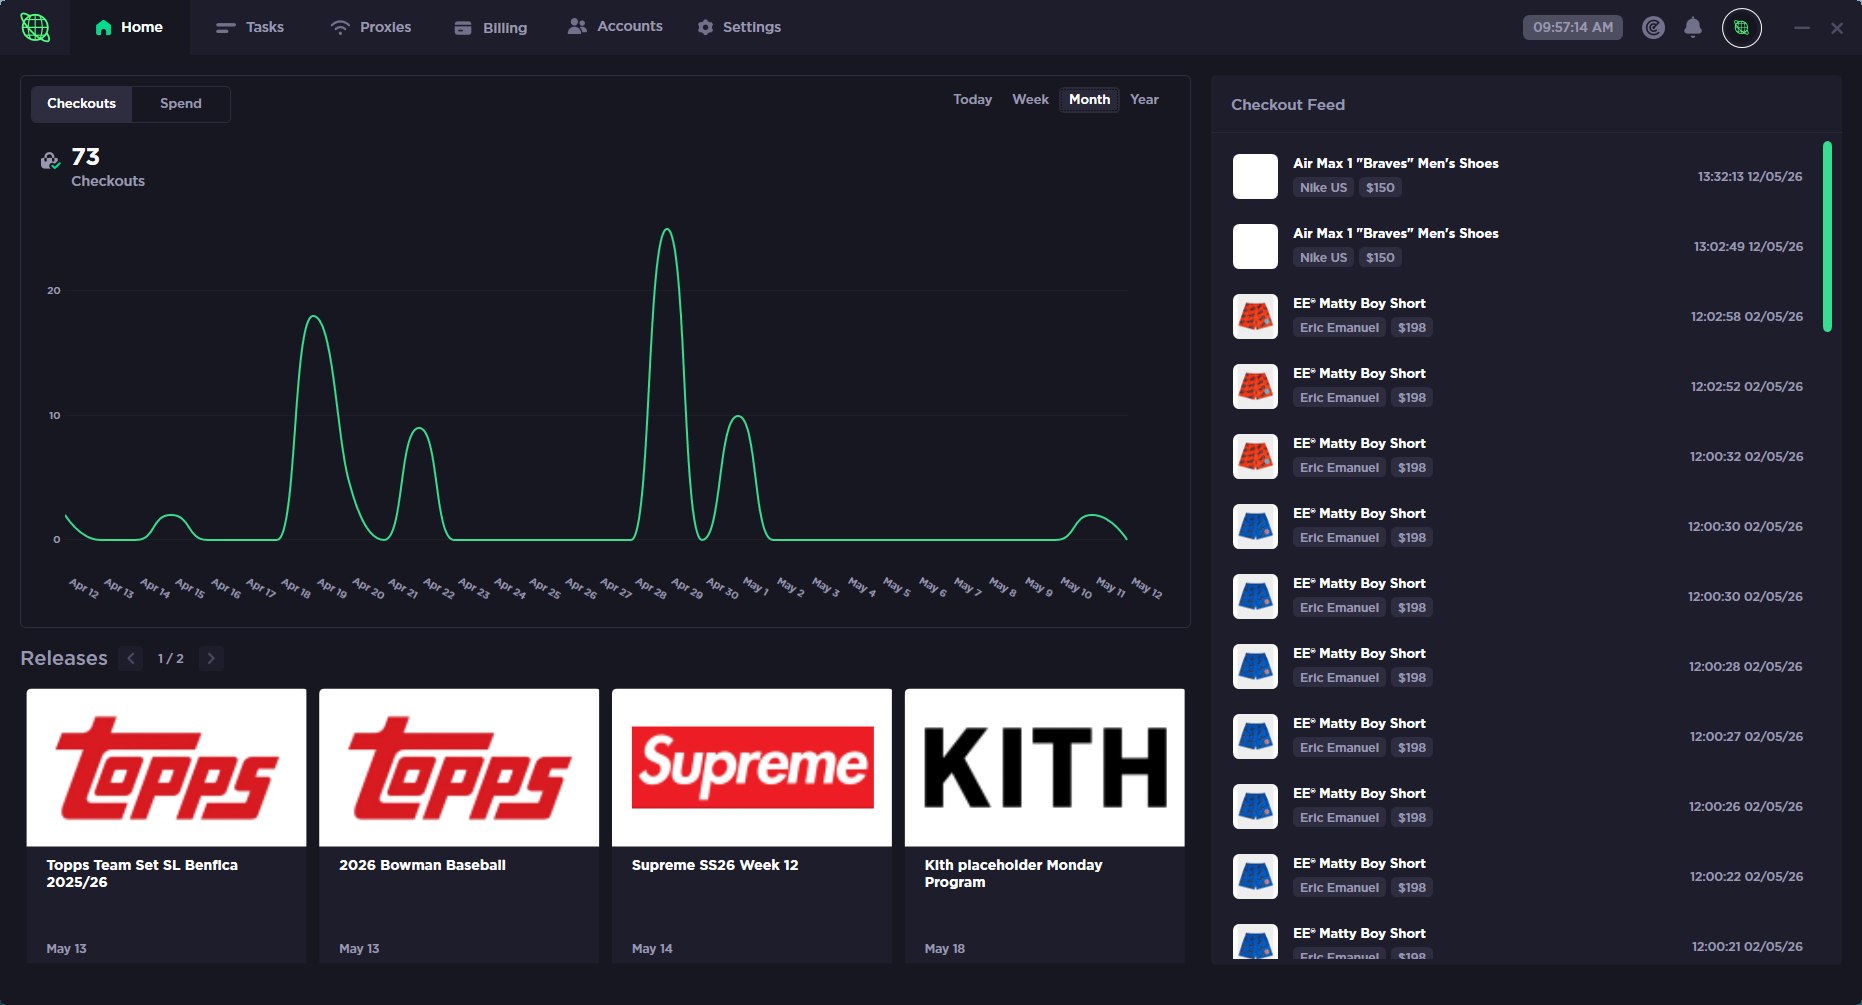Click blue shorts thumbnail at 12:00:27
The image size is (1862, 1005).
pyautogui.click(x=1255, y=737)
